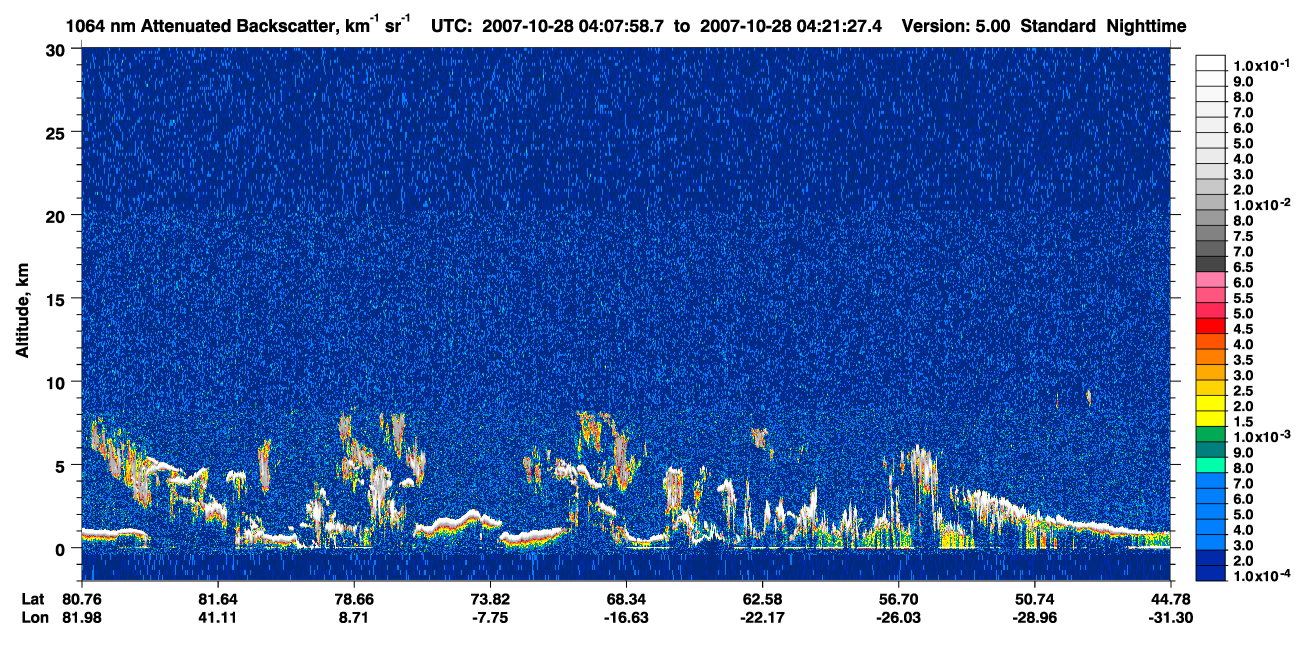
Task: Click the 'Lon' row label
Action: 34,617
